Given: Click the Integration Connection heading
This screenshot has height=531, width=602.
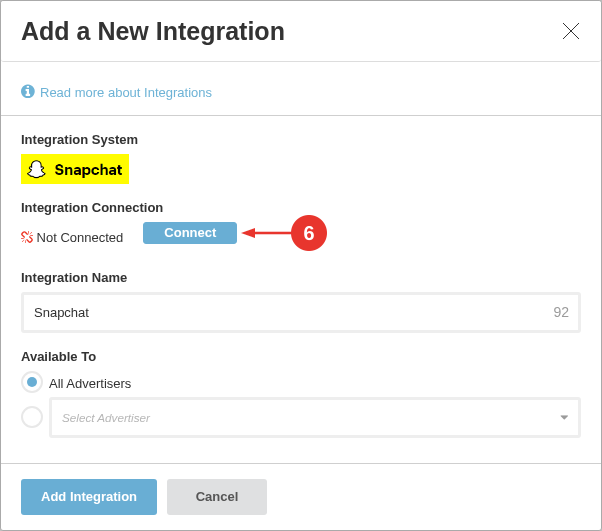Looking at the screenshot, I should tap(92, 207).
